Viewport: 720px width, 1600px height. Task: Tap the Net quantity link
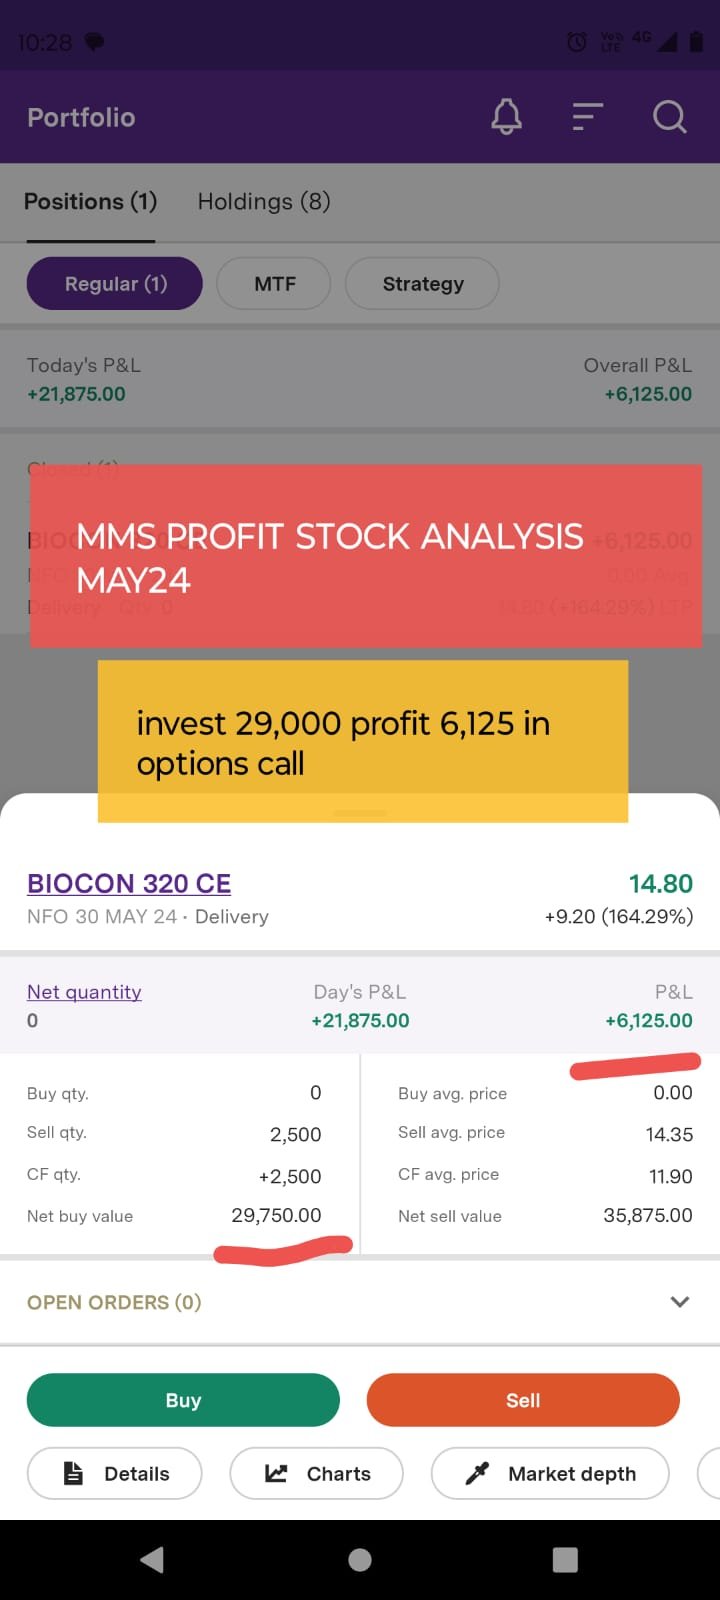click(84, 992)
